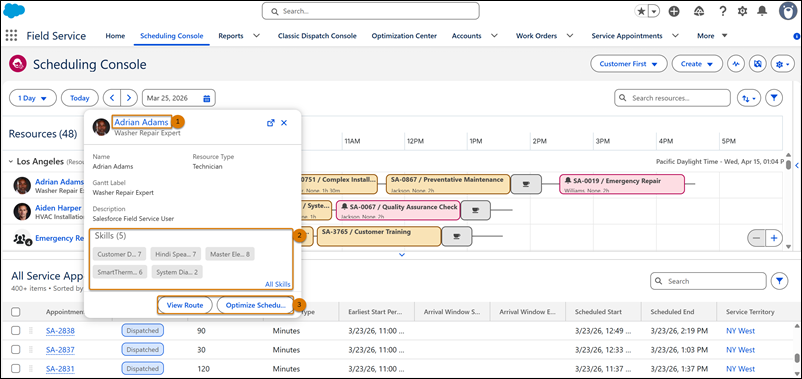Expand the Reports tab dropdown chevron
802x379 pixels.
coord(257,36)
